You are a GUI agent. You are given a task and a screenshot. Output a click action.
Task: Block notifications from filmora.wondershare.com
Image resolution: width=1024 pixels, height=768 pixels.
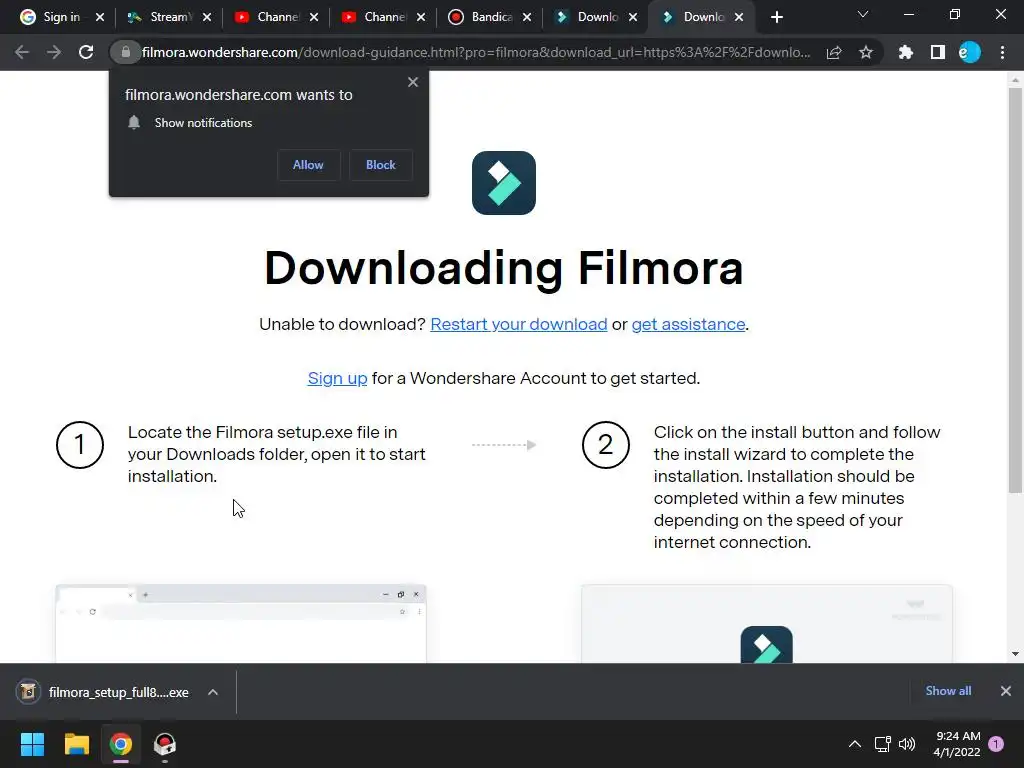381,165
